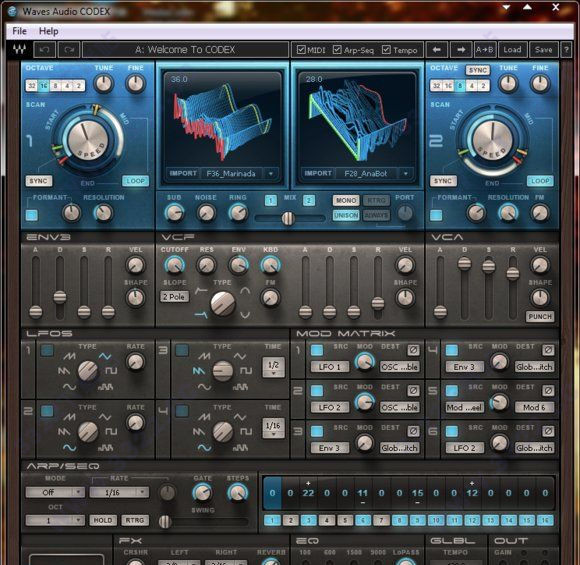Click the A→B copy button

pyautogui.click(x=485, y=50)
